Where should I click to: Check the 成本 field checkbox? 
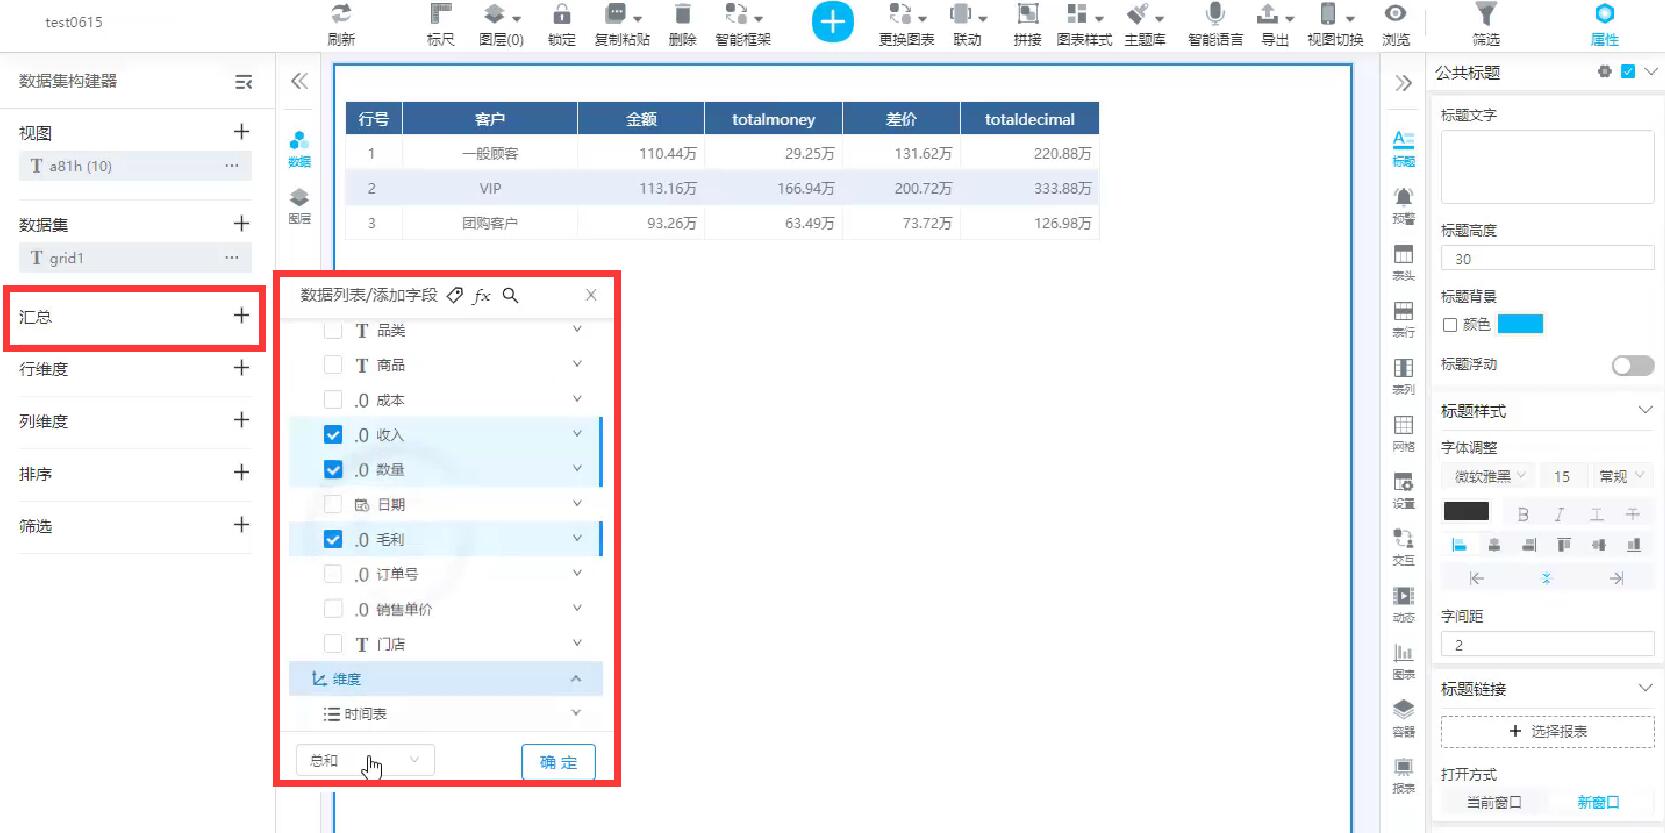[333, 400]
